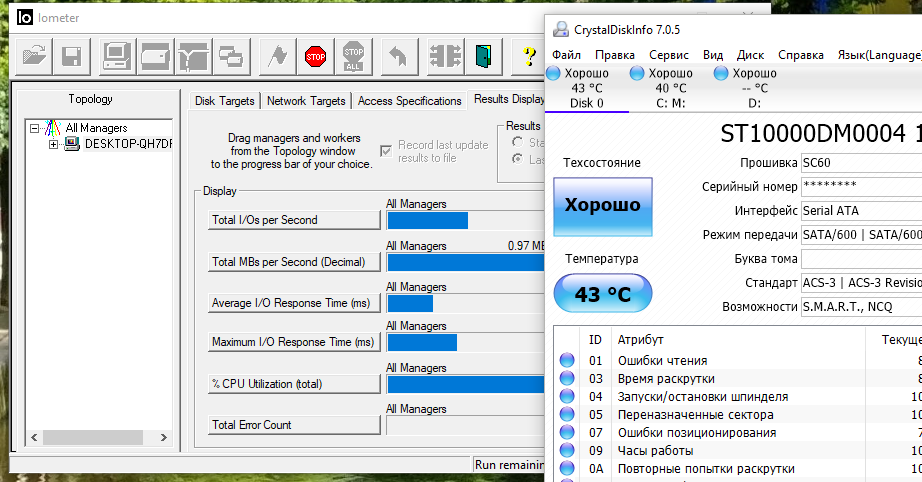
Task: Select C: M: disk status at 40 °C
Action: click(x=670, y=88)
